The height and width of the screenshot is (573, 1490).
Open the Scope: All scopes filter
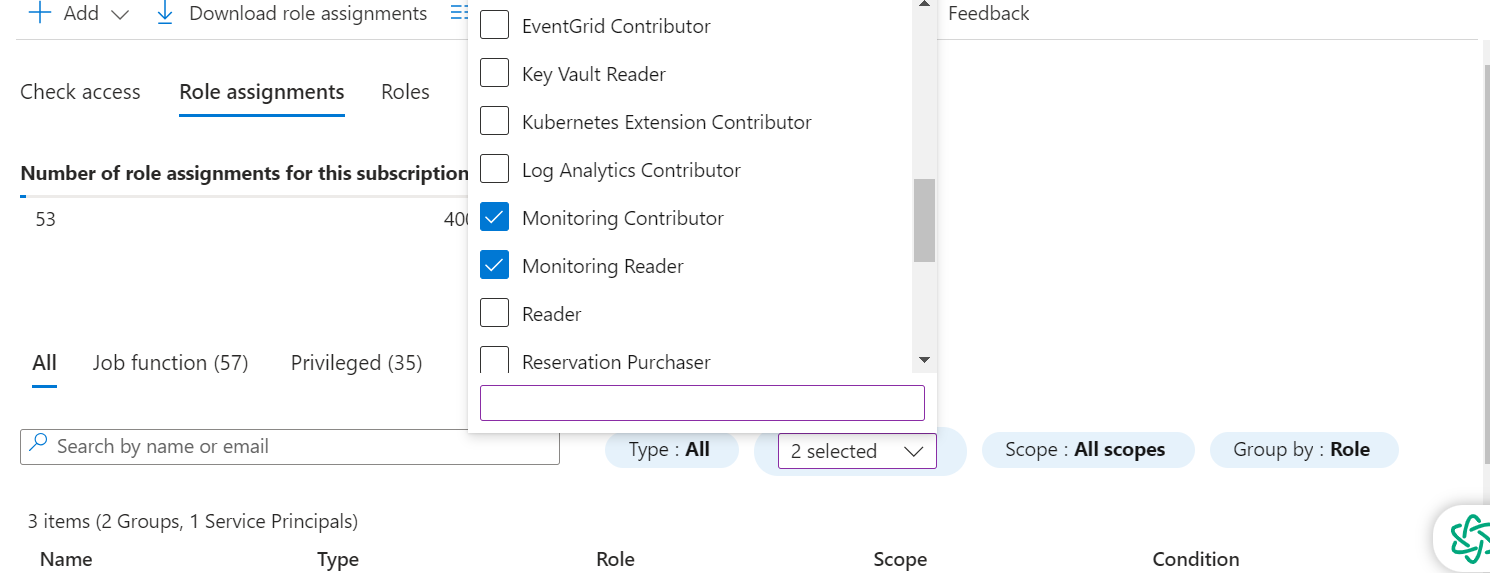click(1087, 450)
